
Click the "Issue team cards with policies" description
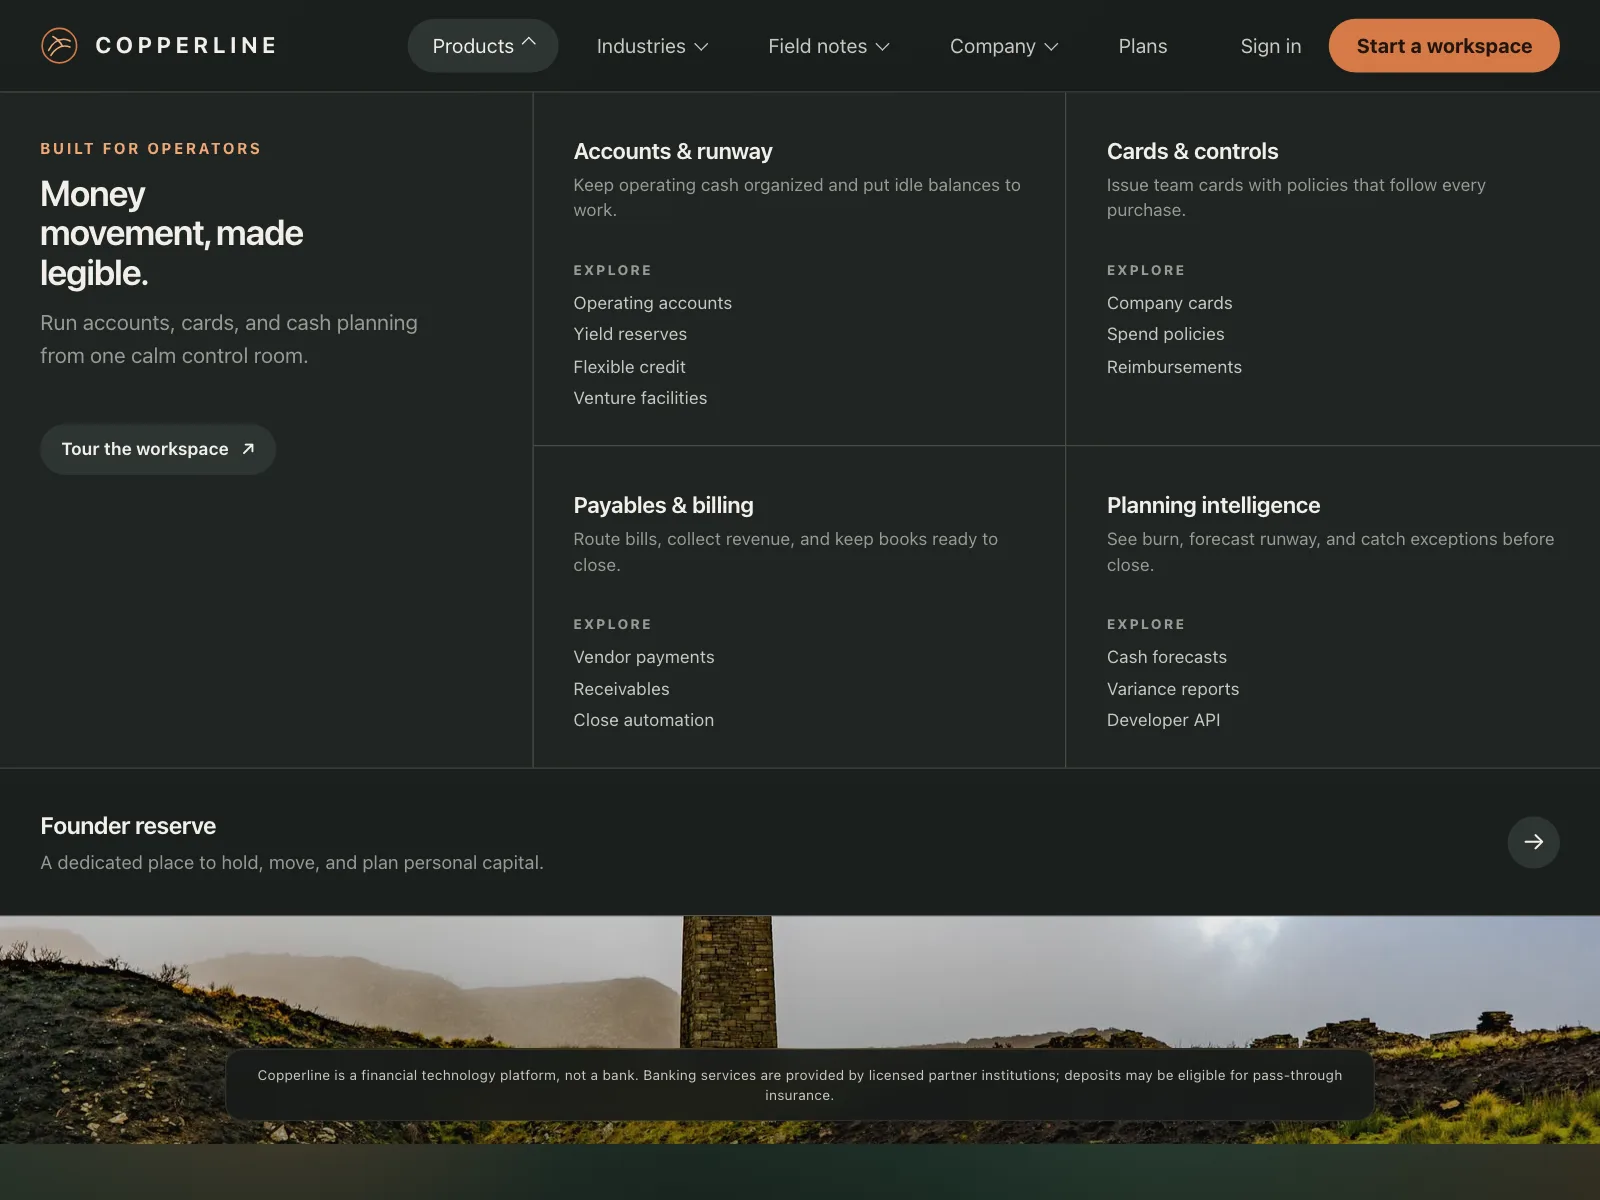click(1296, 197)
